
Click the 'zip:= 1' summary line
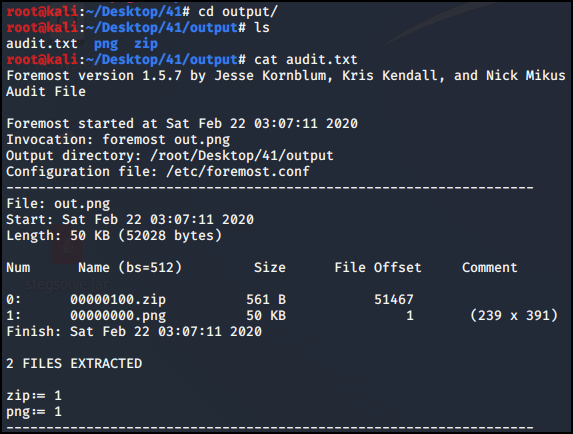pos(34,396)
